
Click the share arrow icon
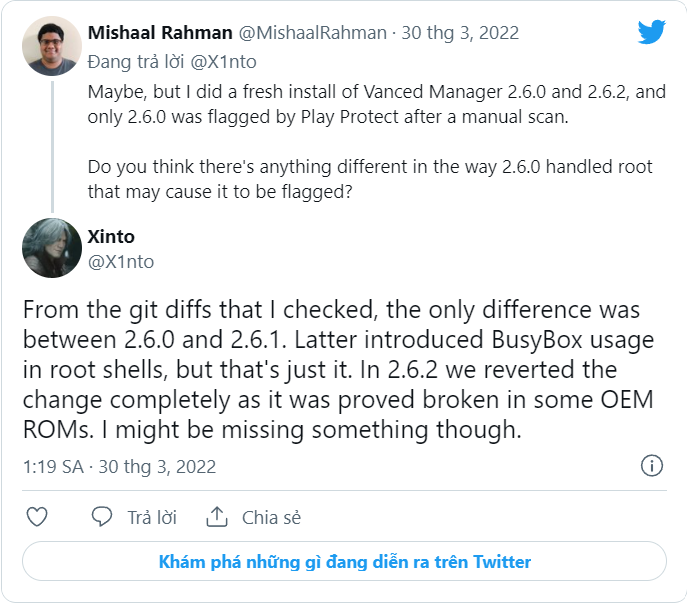(x=216, y=517)
